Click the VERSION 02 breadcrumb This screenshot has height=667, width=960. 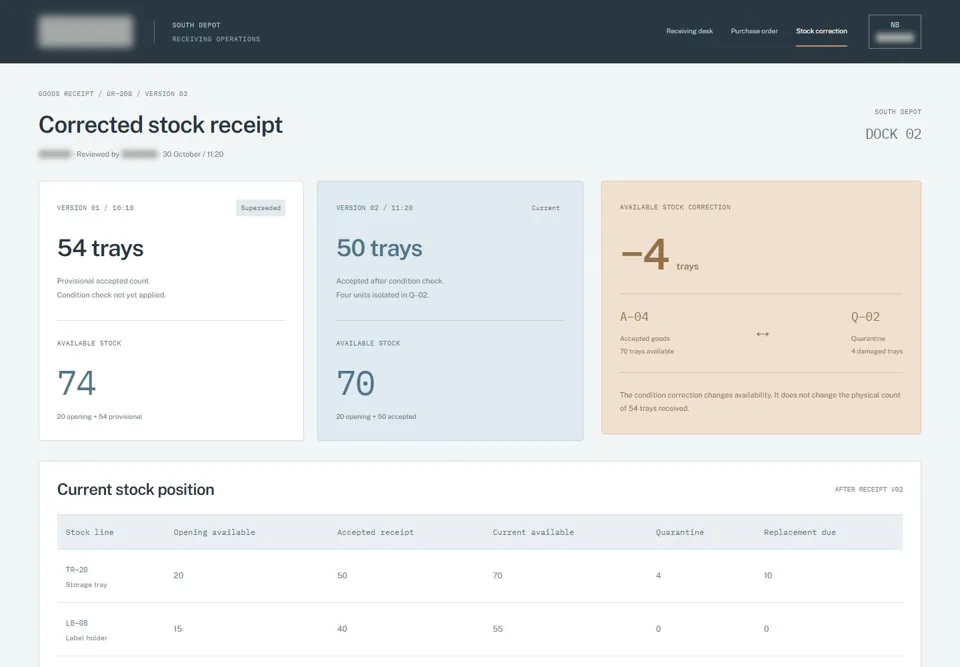(x=166, y=94)
